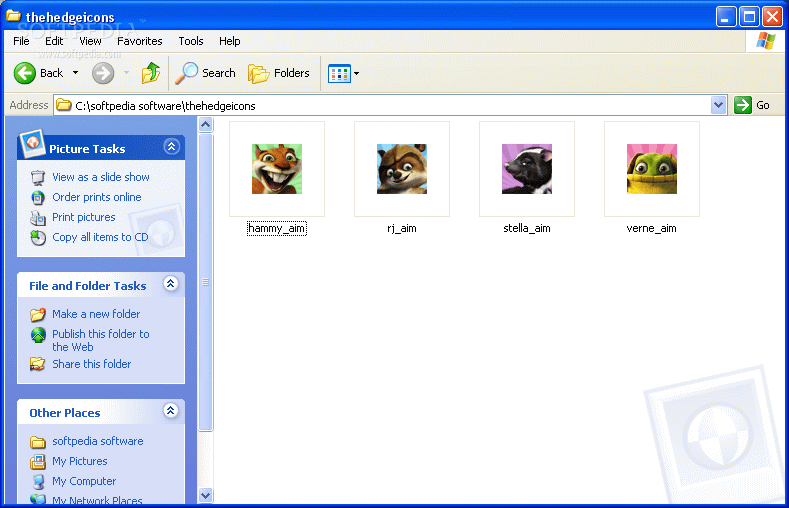Screen dimensions: 789x508
Task: Click the stella_aim file name label
Action: [x=527, y=228]
